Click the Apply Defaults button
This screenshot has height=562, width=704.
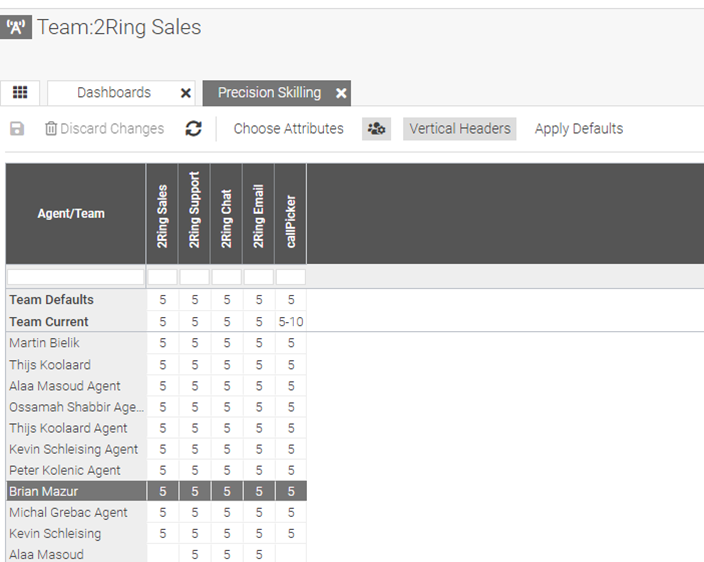click(x=578, y=129)
